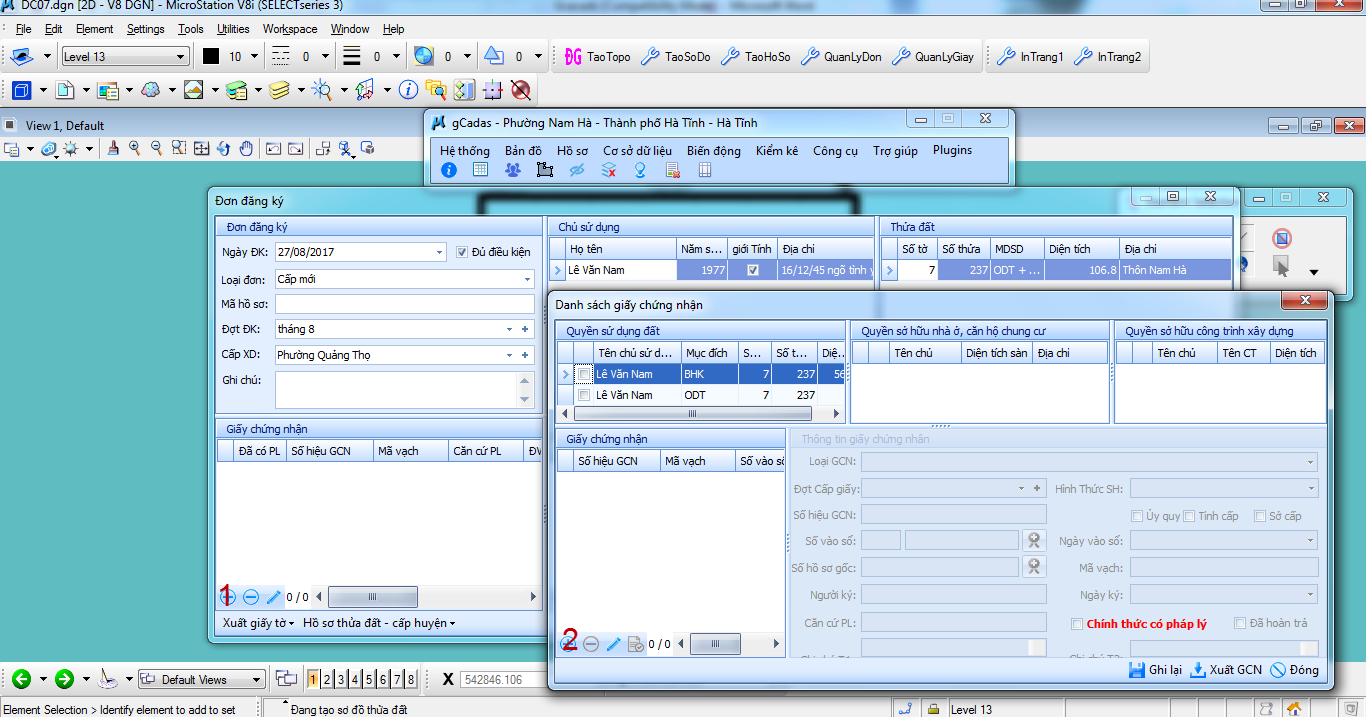The height and width of the screenshot is (717, 1366).
Task: Expand the Level 13 dropdown
Action: (x=181, y=57)
